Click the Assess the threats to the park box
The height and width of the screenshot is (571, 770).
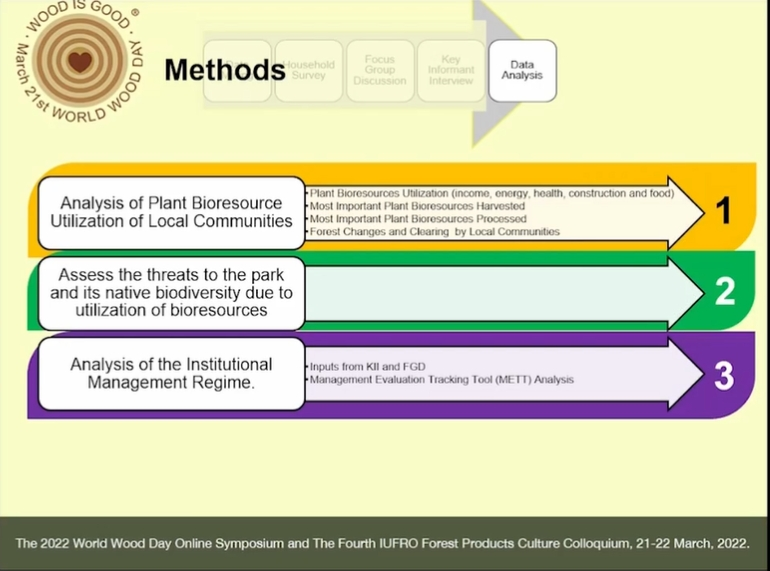(x=171, y=292)
